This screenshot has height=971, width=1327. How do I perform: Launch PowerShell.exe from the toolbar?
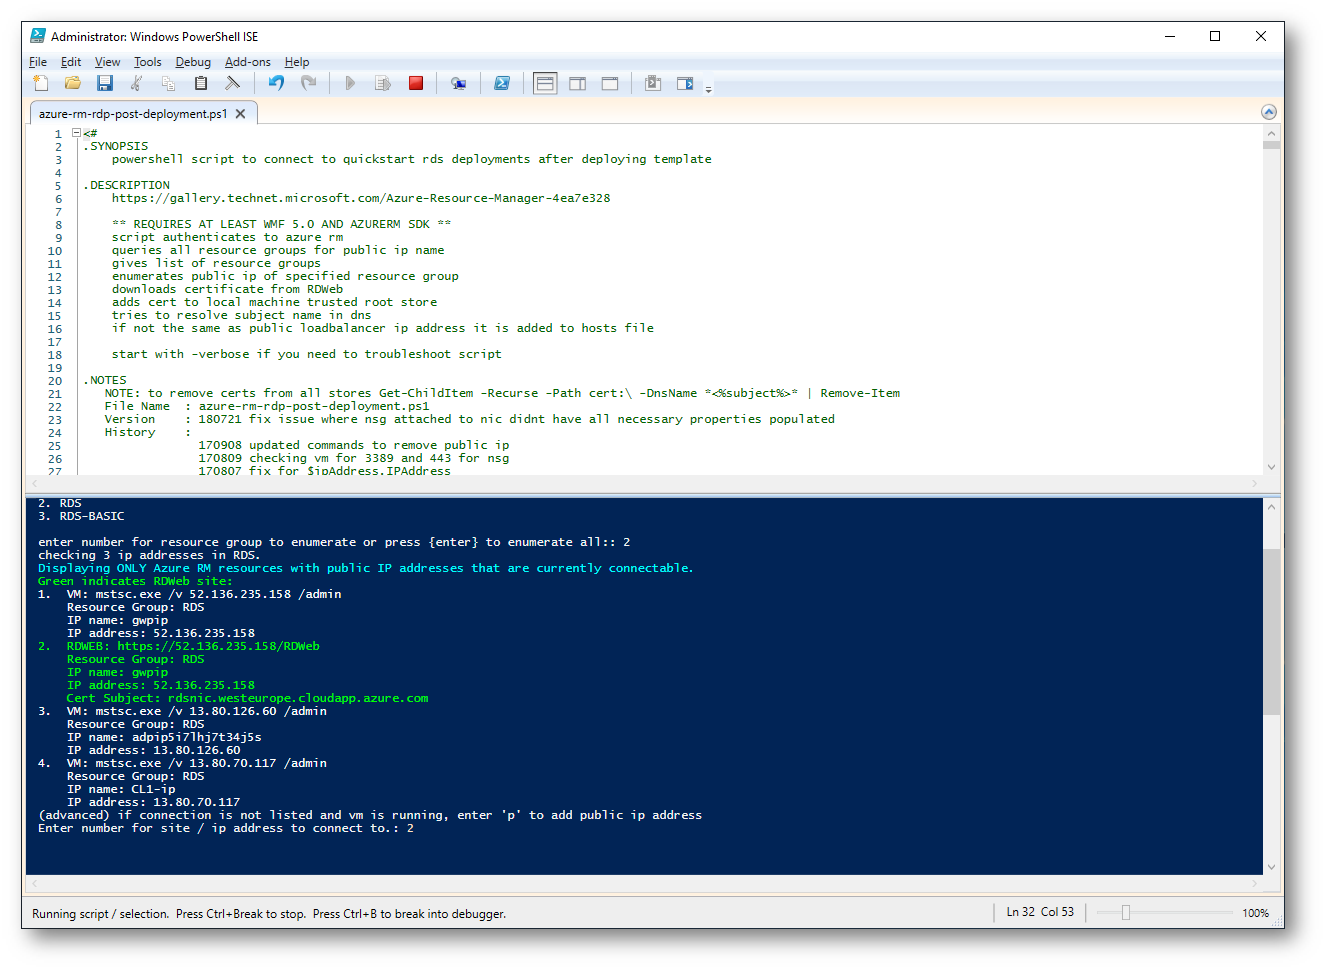click(502, 84)
